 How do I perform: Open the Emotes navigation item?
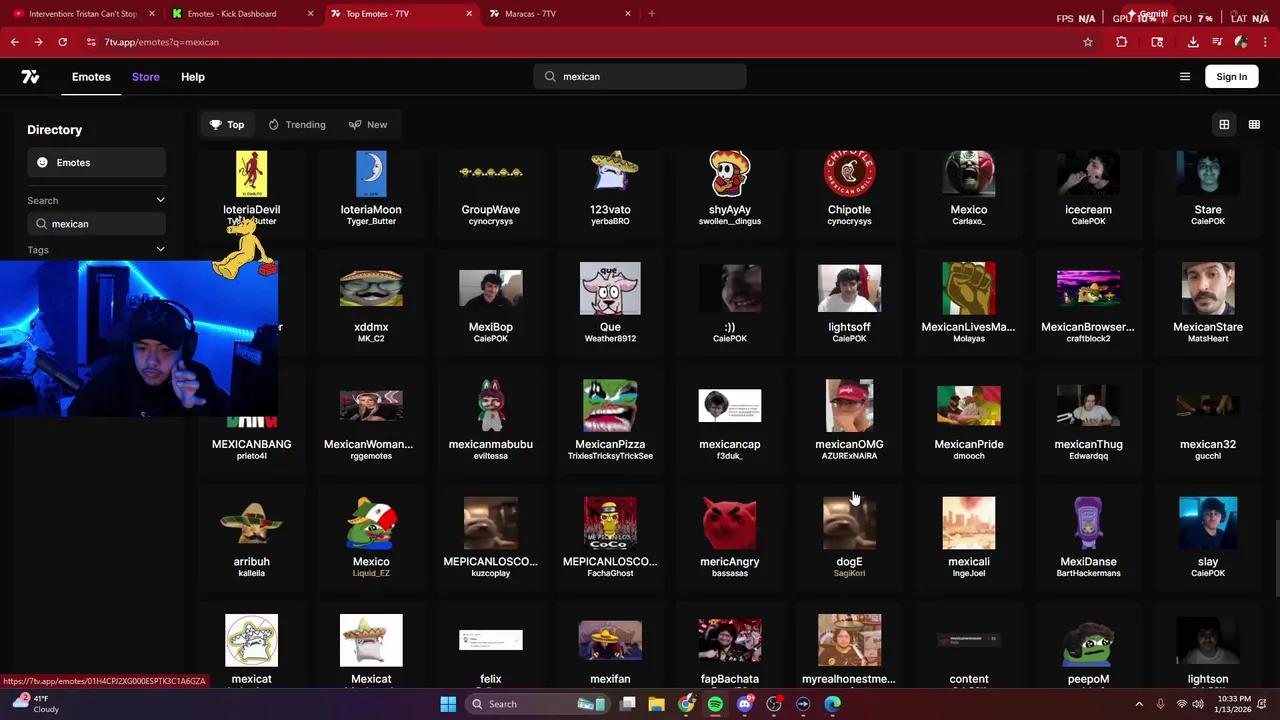pos(91,77)
